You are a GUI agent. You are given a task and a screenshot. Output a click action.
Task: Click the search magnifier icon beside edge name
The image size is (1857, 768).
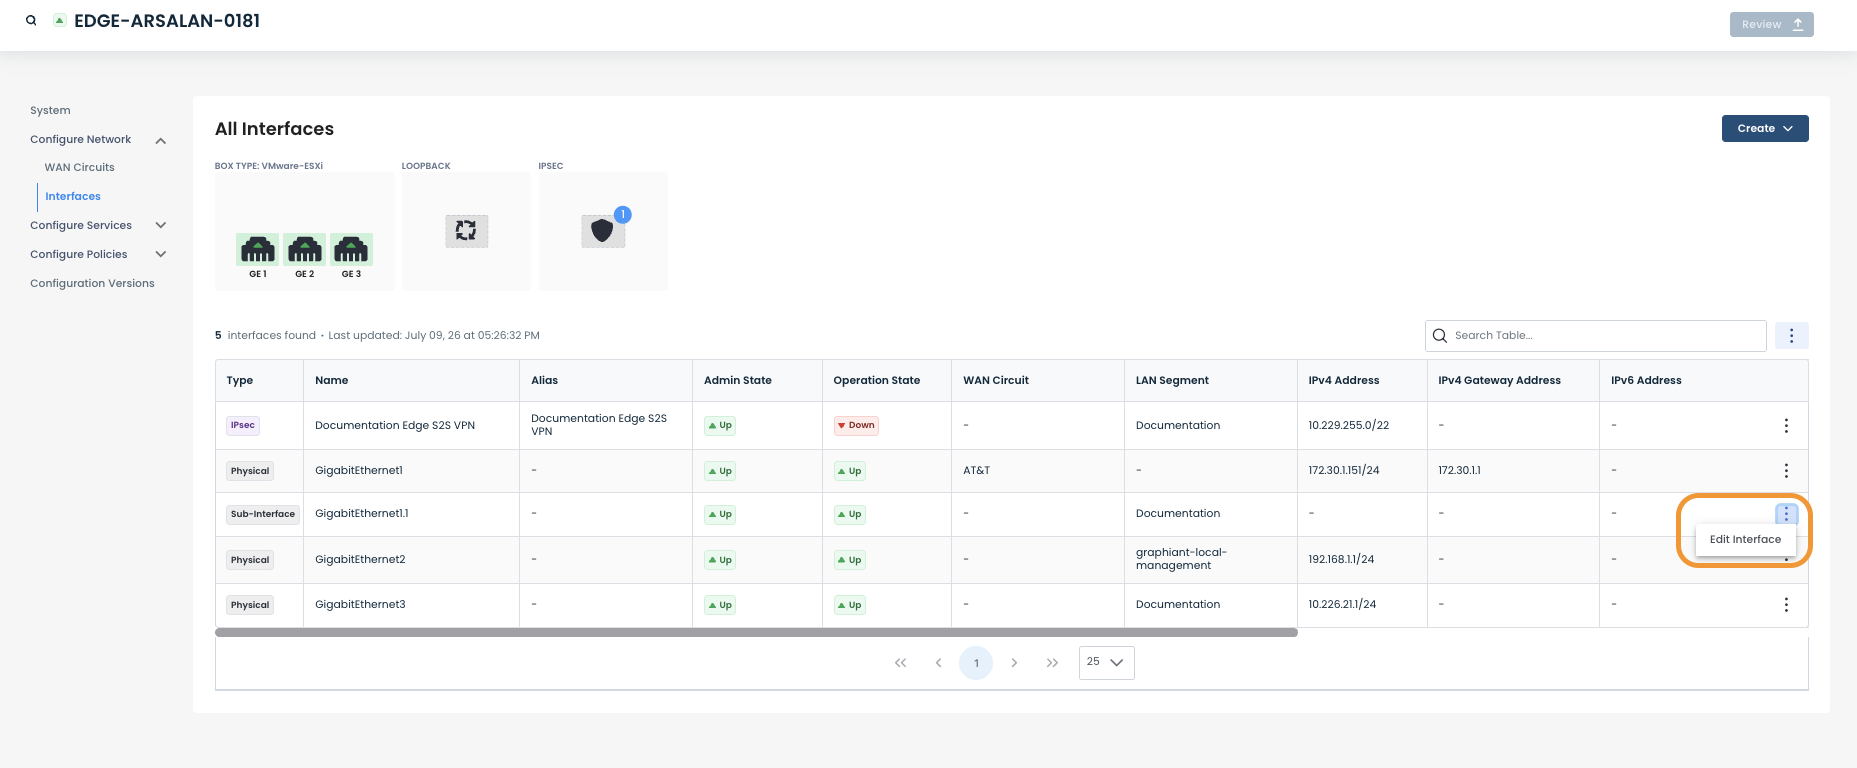[x=31, y=20]
